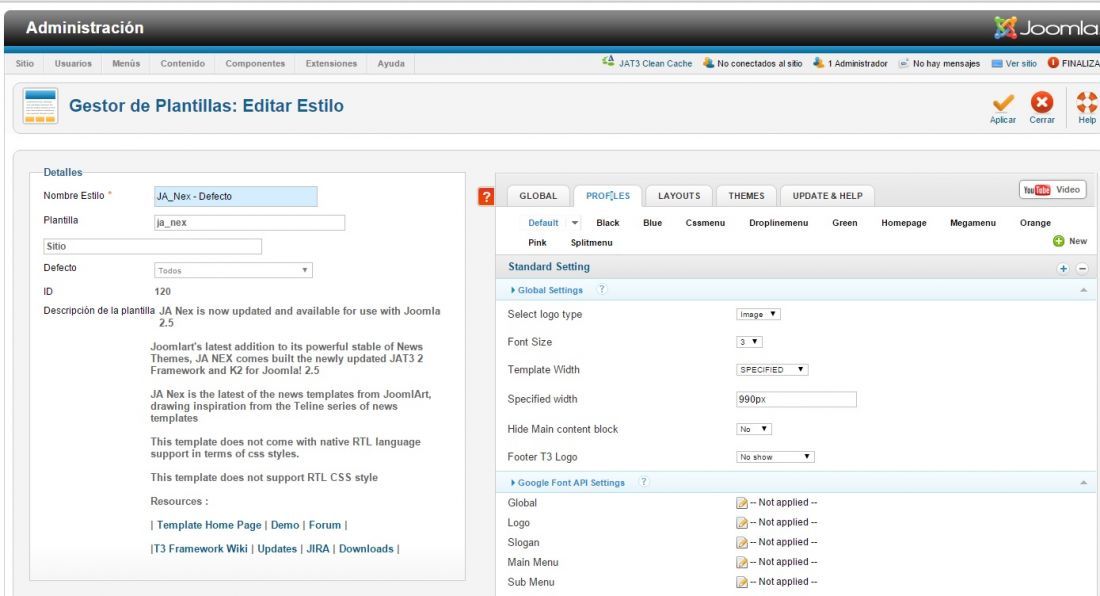1100x596 pixels.
Task: Click the YouTube Video button
Action: pyautogui.click(x=1052, y=190)
